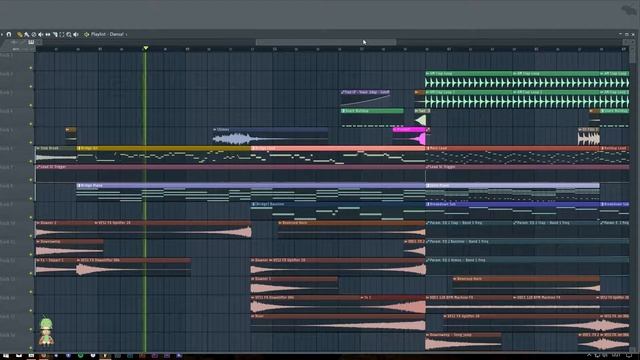Image resolution: width=640 pixels, height=360 pixels.
Task: Select the Track 15 header label
Action: [7, 316]
